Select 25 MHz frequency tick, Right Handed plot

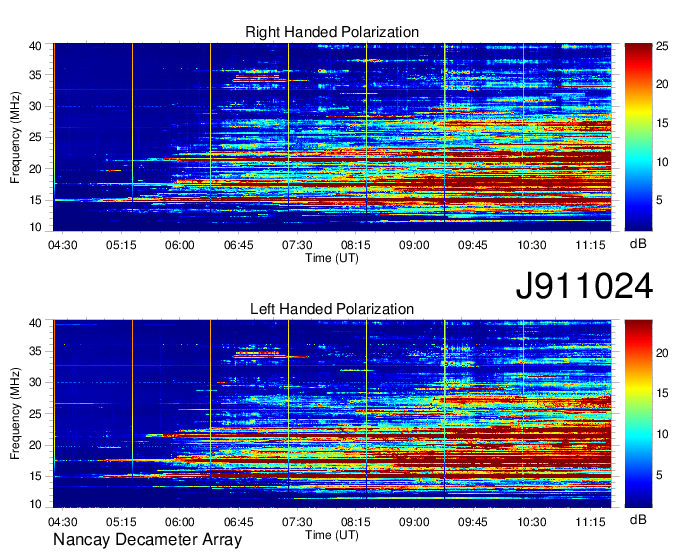click(35, 137)
